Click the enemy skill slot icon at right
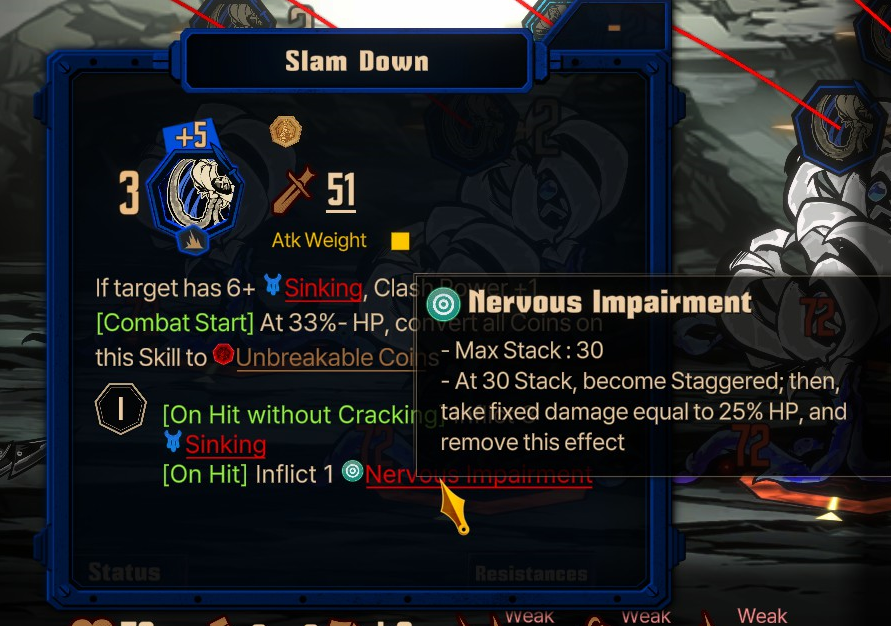Screen dimensions: 891x626 tap(843, 127)
